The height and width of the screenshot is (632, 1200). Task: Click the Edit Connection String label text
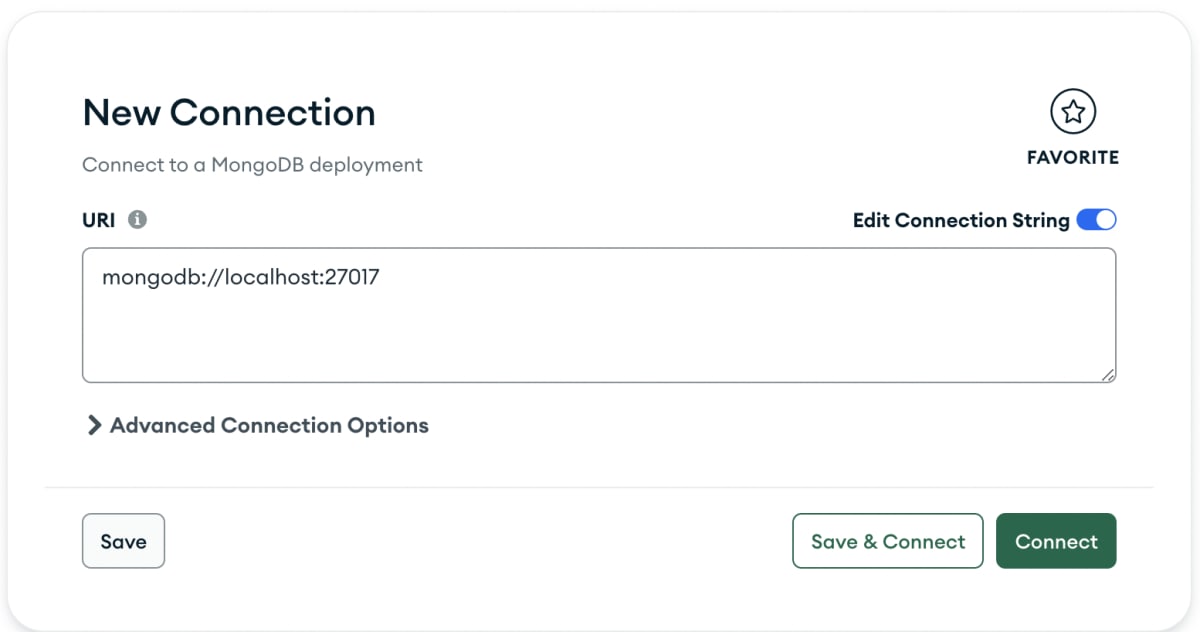pyautogui.click(x=960, y=220)
